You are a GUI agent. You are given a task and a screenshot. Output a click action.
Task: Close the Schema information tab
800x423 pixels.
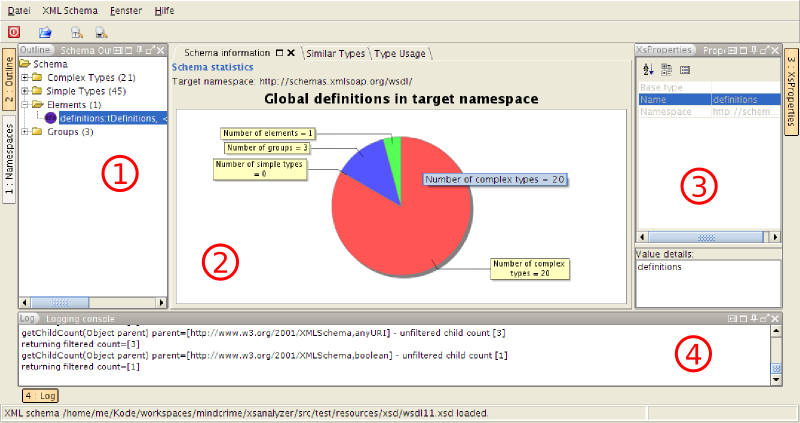click(290, 52)
